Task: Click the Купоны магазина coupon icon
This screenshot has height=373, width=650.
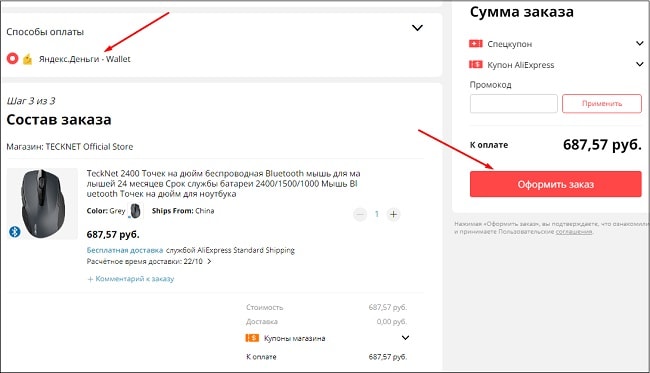Action: 252,338
